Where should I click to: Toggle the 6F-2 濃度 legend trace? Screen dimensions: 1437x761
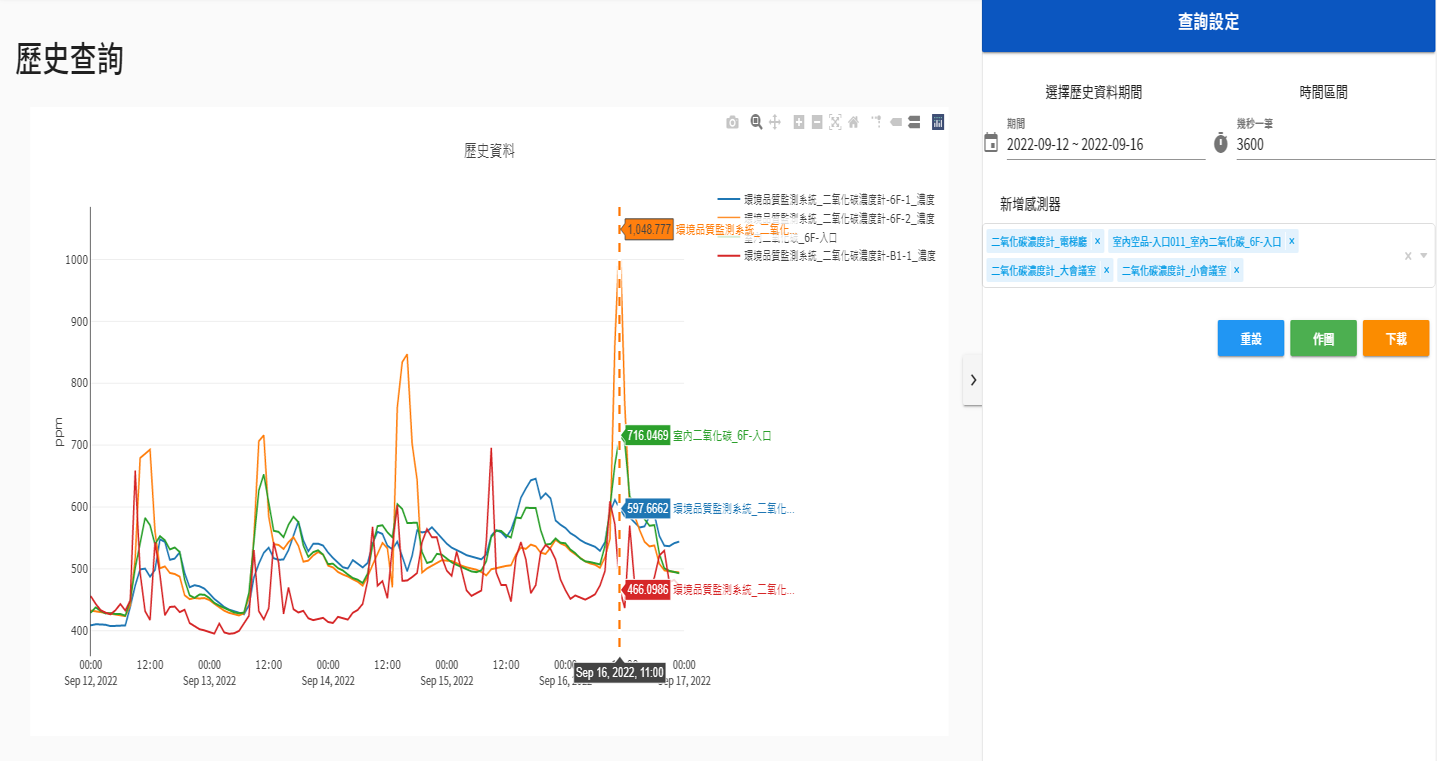(827, 218)
